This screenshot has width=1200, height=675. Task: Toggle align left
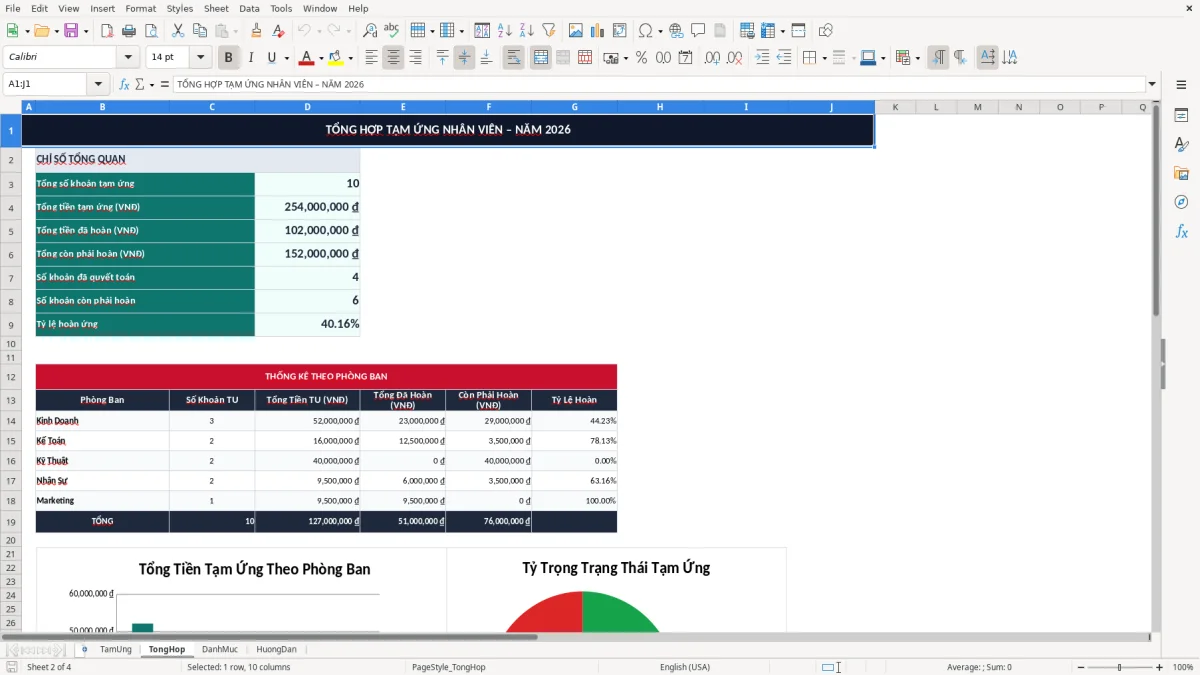coord(371,58)
